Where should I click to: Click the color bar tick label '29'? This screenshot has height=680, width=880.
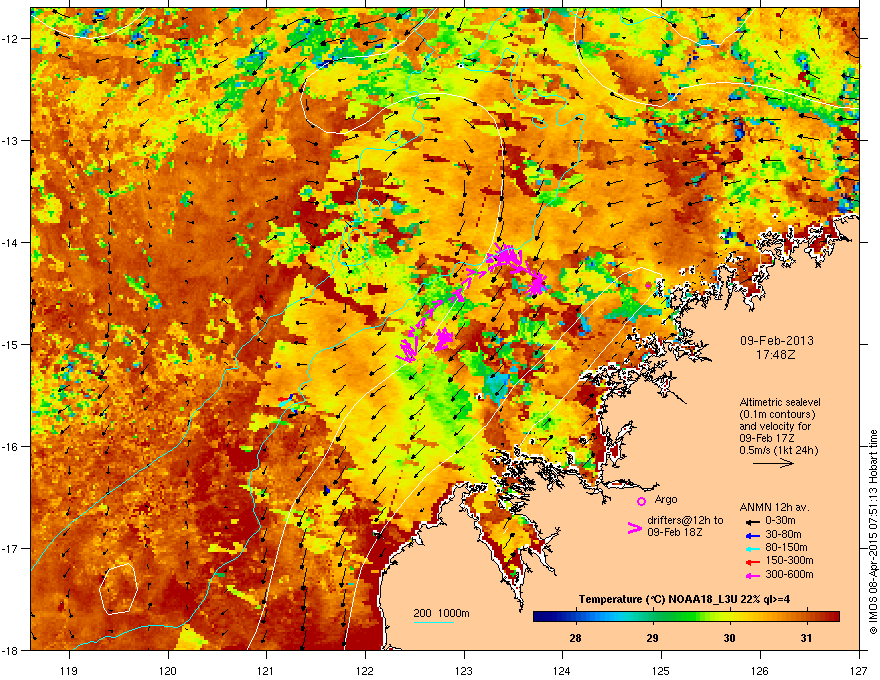652,638
